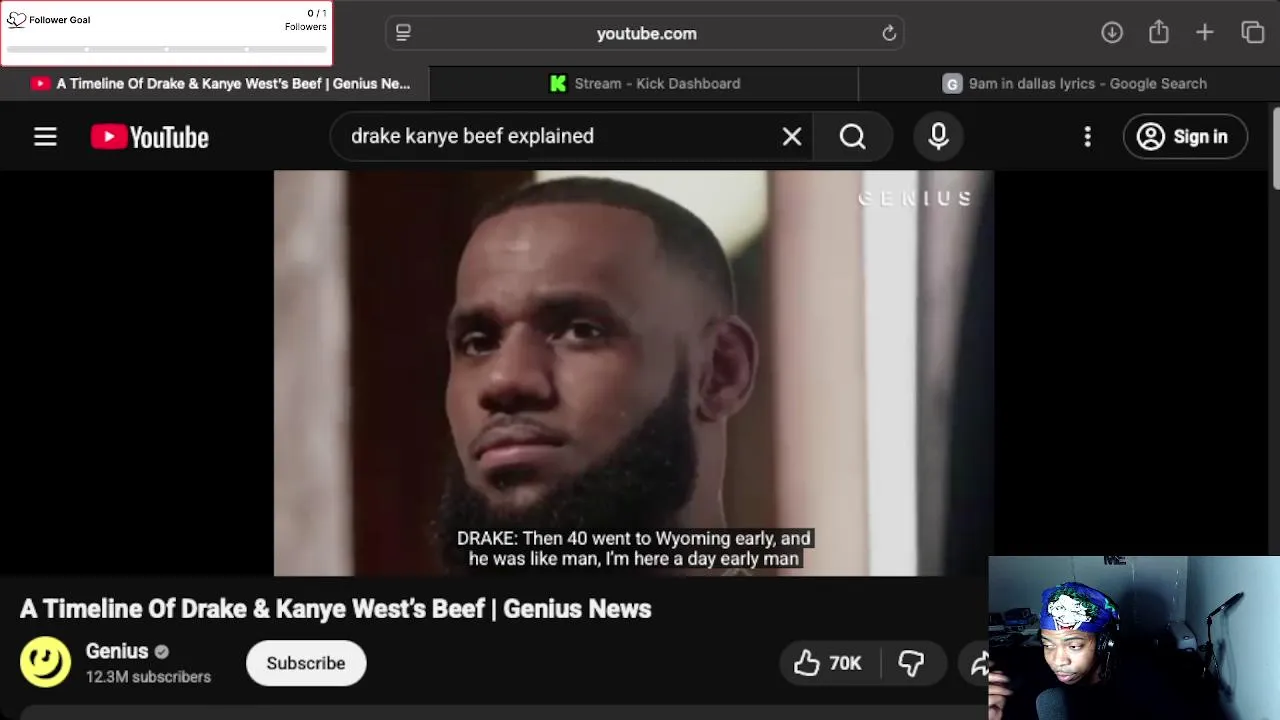Switch to the Stream - Kick Dashboard tab
Image resolution: width=1280 pixels, height=720 pixels.
pos(644,84)
